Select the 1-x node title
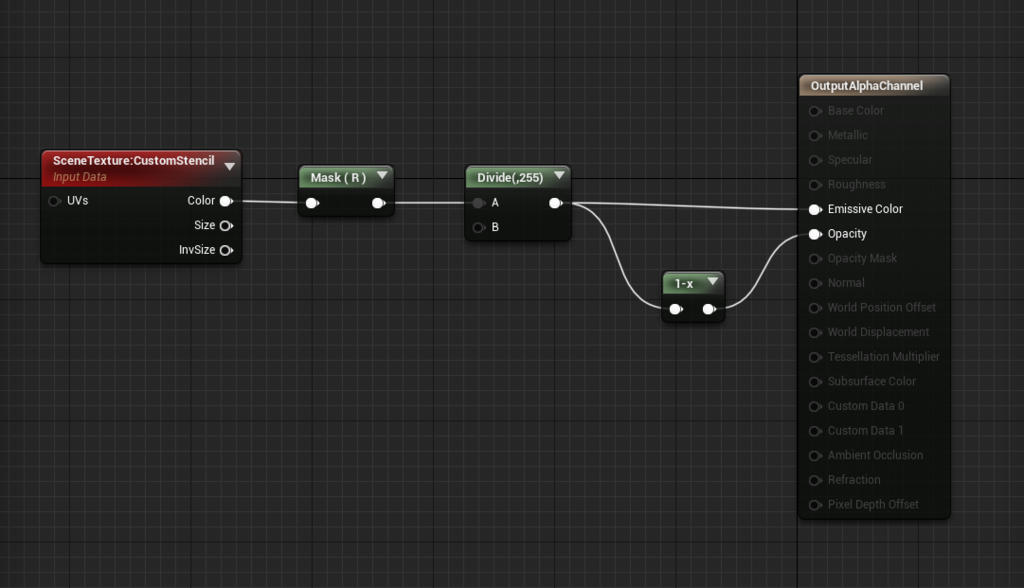1024x588 pixels. (x=684, y=284)
